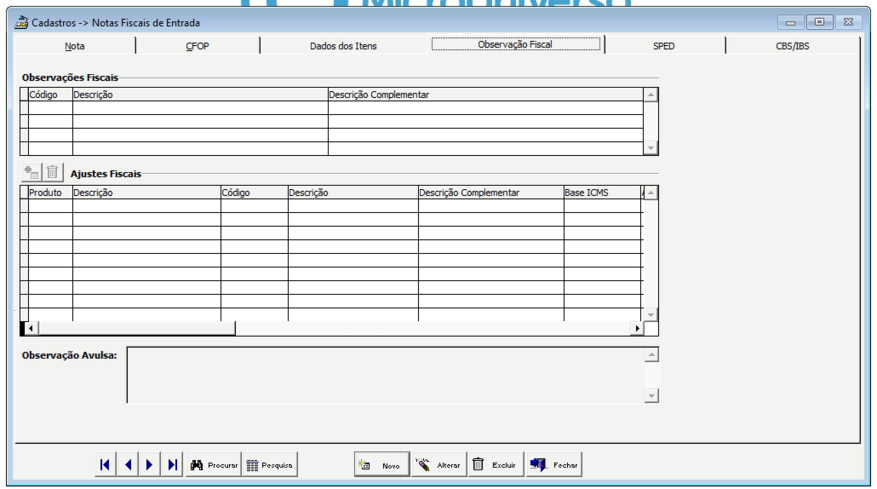Click the Código header in Observações Fiscais
This screenshot has height=489, width=877.
coord(50,95)
